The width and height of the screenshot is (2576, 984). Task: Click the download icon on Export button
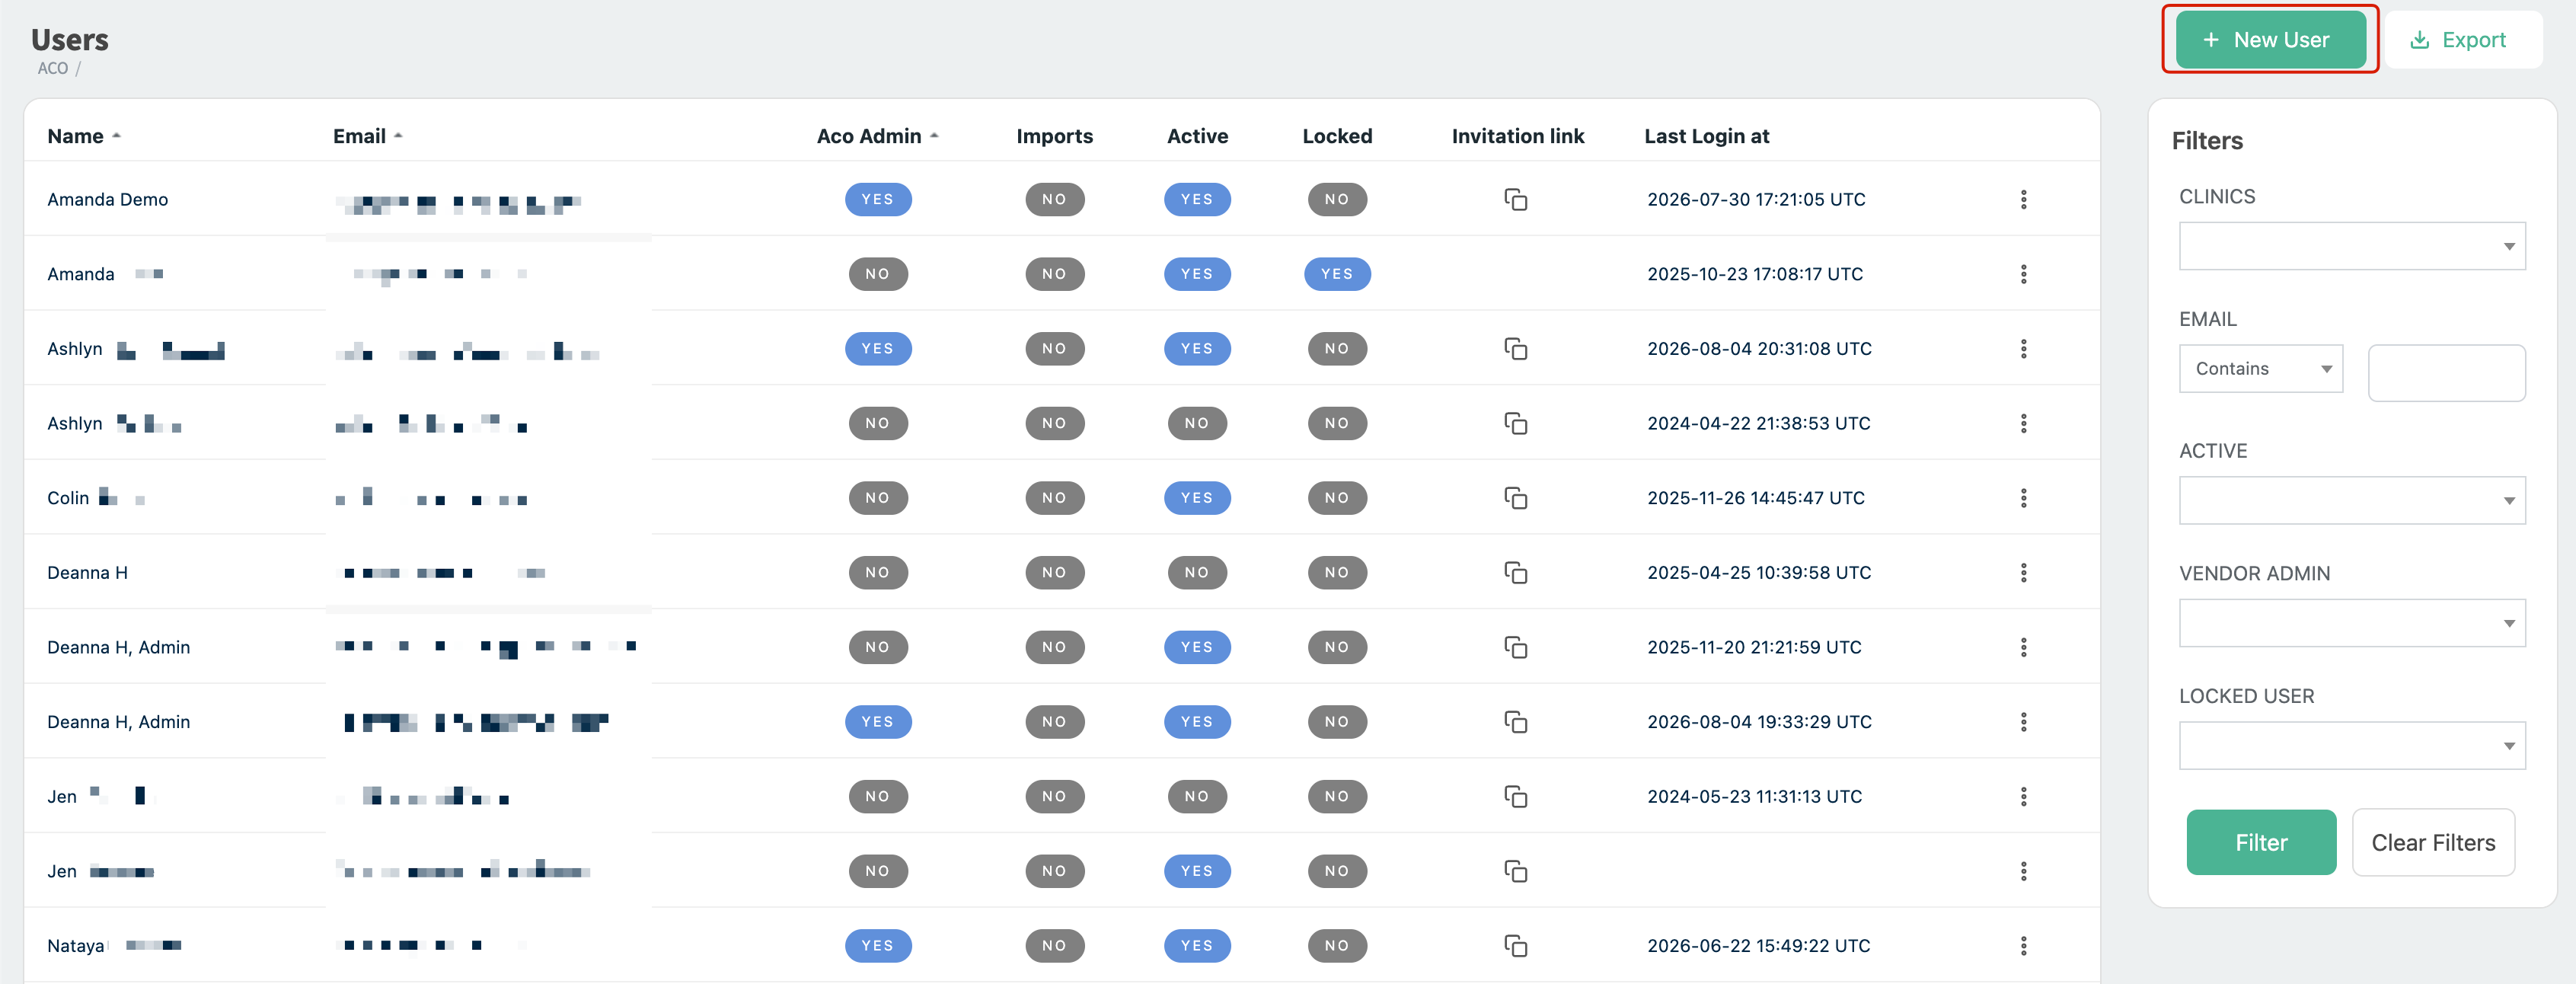click(2419, 40)
